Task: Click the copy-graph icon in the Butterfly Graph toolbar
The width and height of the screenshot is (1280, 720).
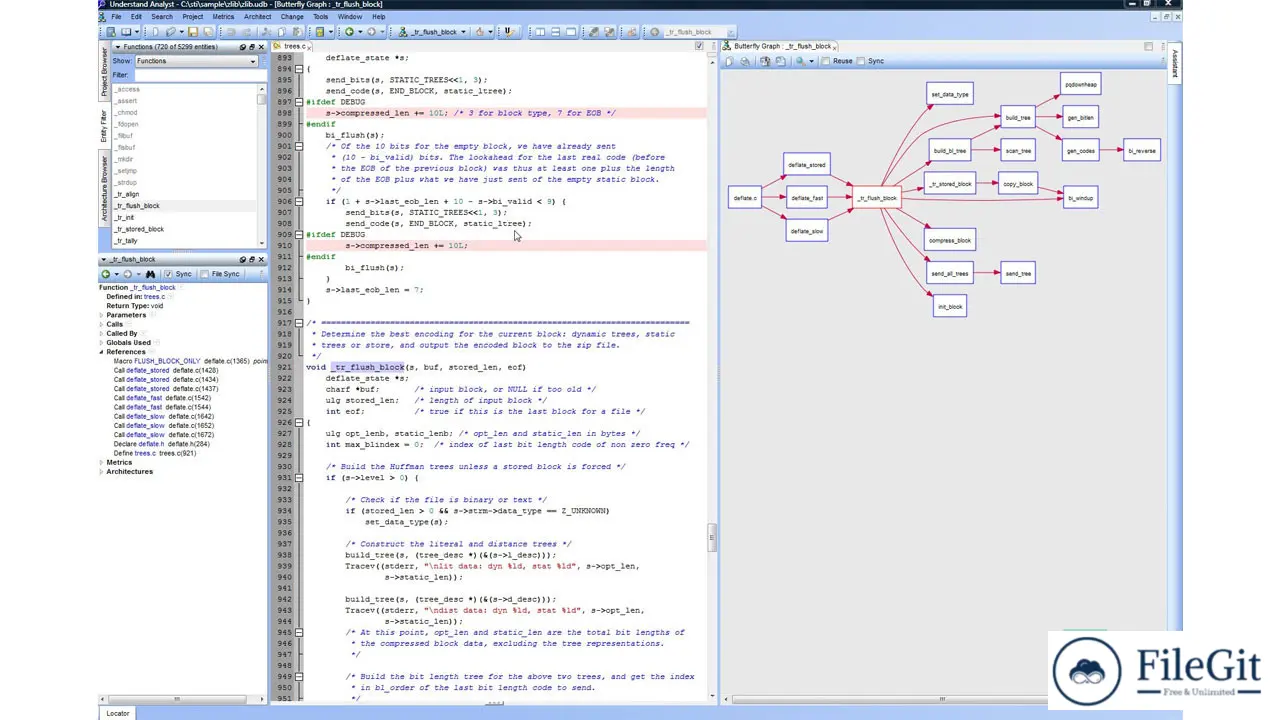Action: coord(765,61)
